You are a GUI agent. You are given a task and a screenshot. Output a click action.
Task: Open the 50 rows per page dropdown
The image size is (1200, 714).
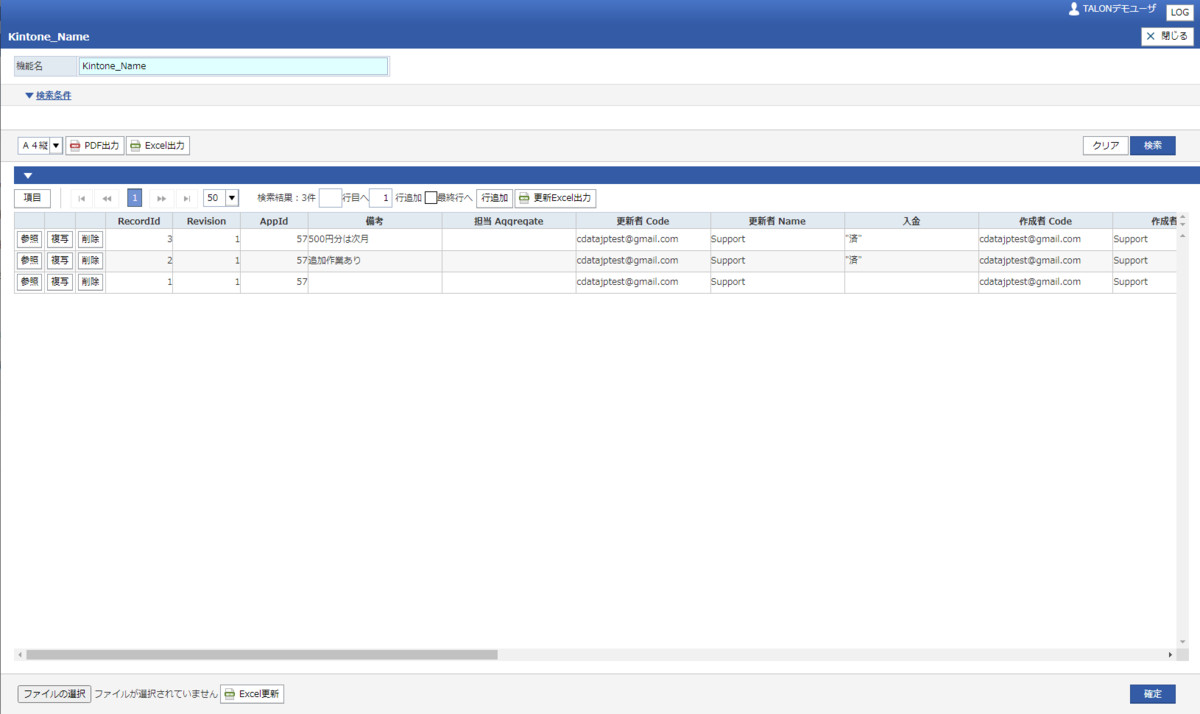[221, 198]
